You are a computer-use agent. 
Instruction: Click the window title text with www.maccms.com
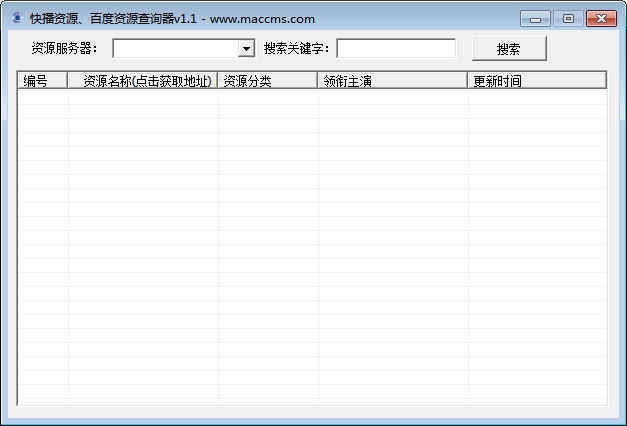172,19
